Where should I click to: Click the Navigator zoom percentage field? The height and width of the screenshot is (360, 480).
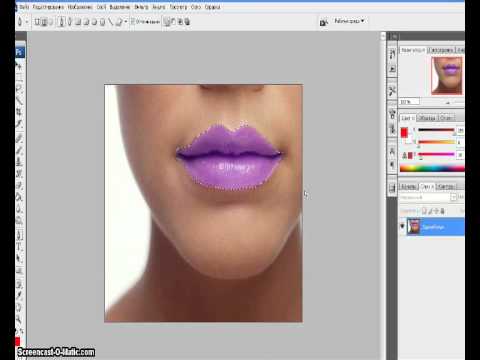(x=409, y=102)
